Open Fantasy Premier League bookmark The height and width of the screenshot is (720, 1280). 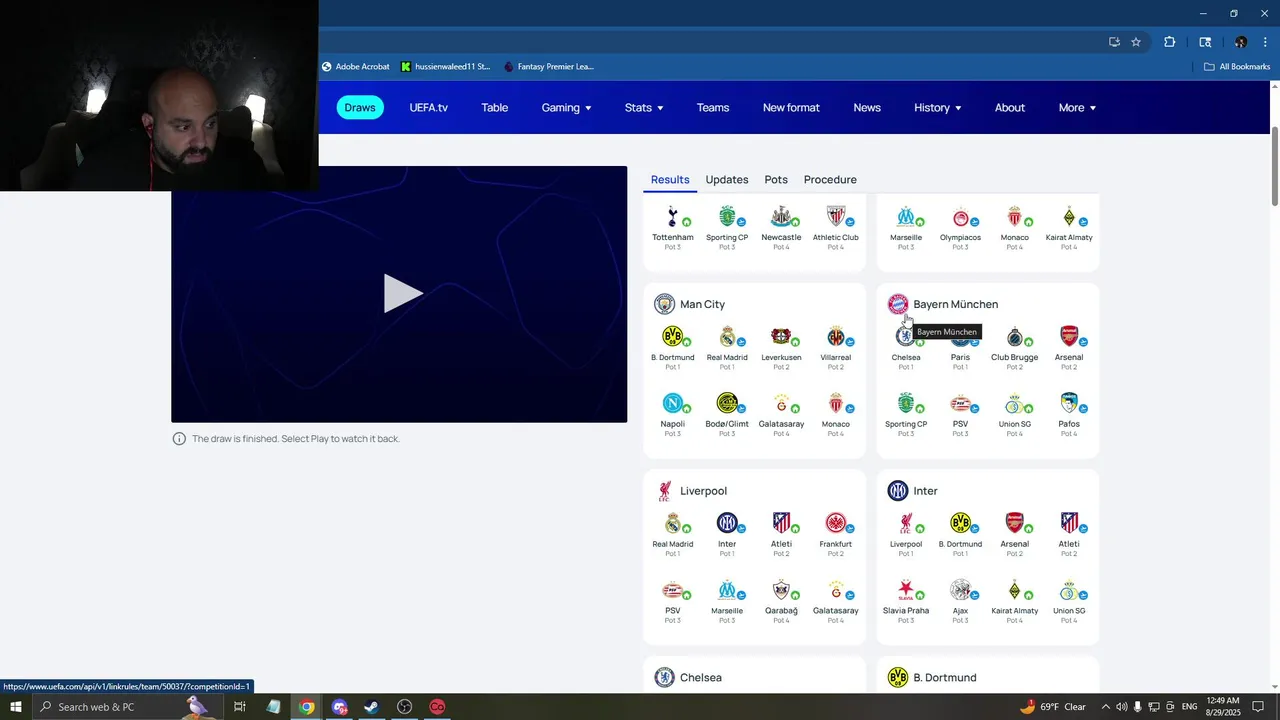549,67
